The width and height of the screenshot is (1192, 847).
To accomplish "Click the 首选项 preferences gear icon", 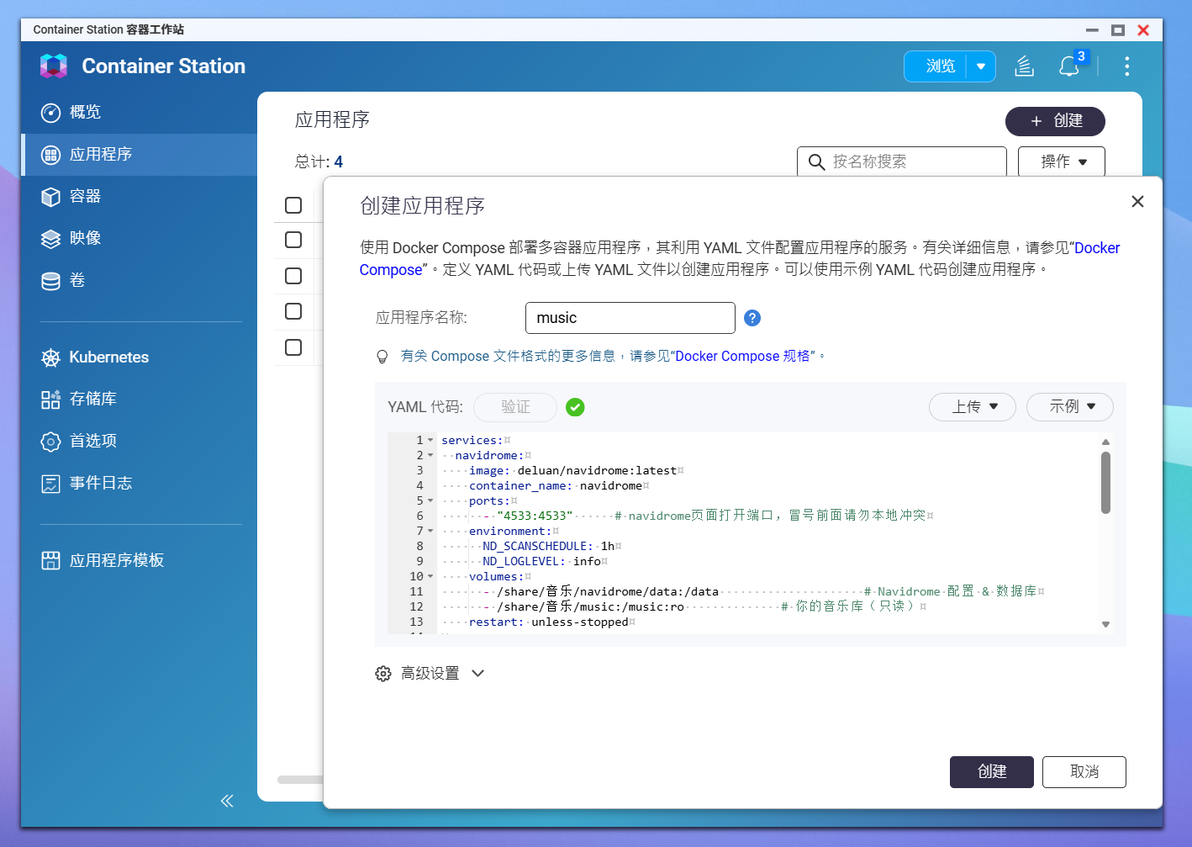I will (x=50, y=441).
